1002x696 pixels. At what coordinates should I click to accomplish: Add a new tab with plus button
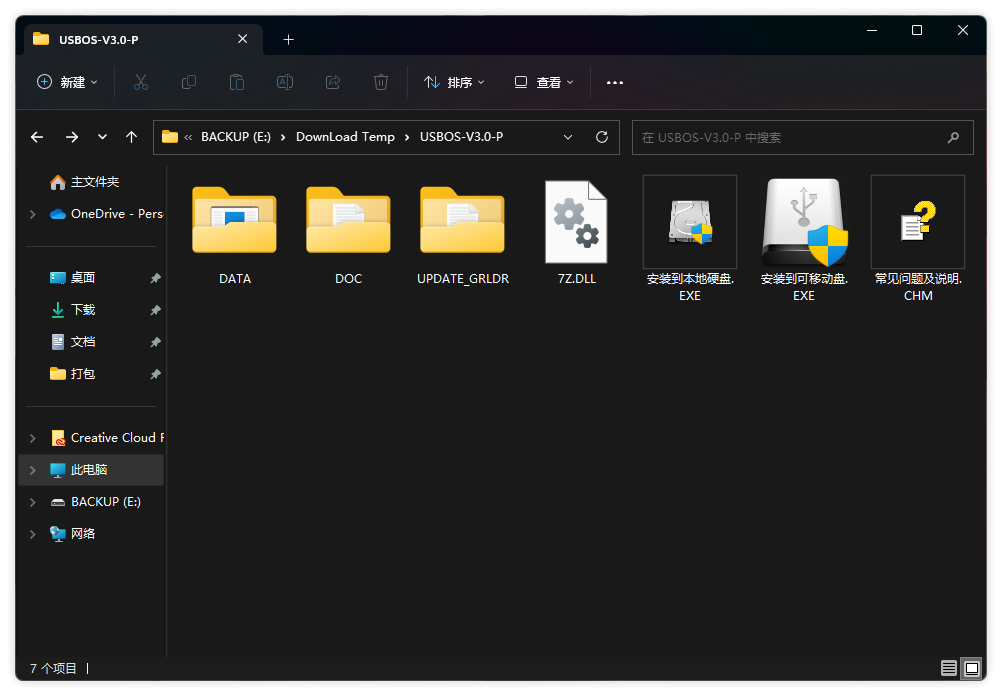(289, 39)
